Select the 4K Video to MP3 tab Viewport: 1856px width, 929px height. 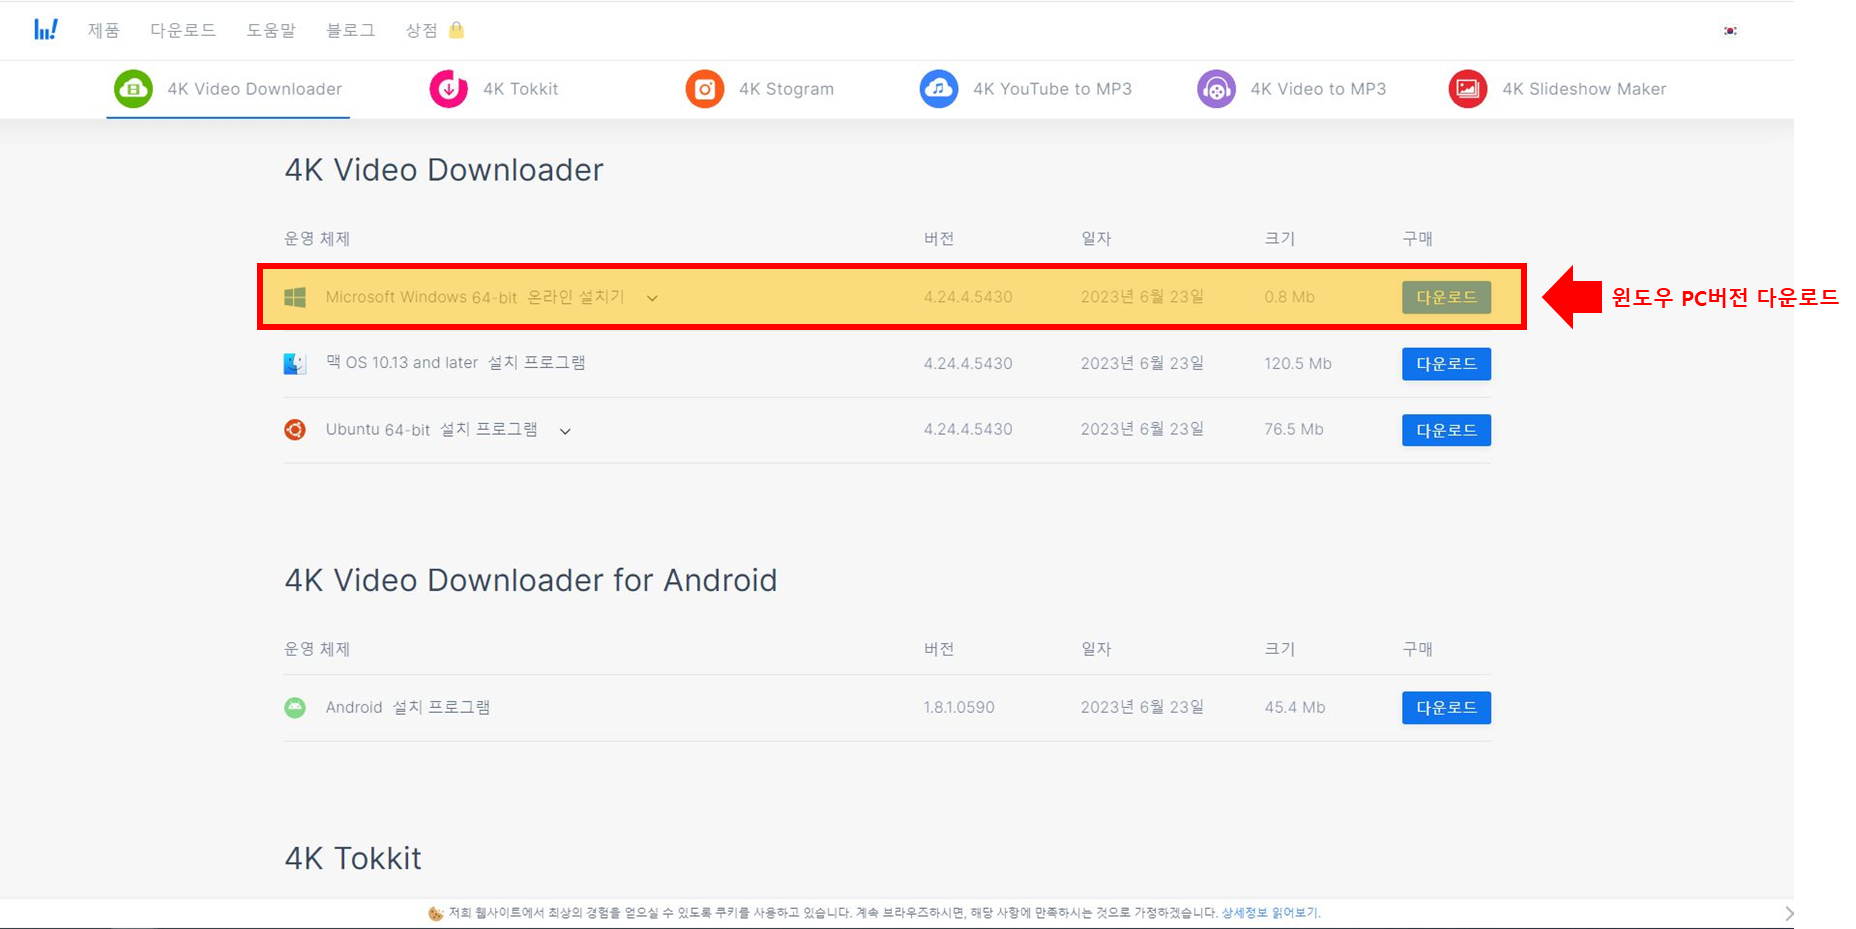click(1292, 89)
